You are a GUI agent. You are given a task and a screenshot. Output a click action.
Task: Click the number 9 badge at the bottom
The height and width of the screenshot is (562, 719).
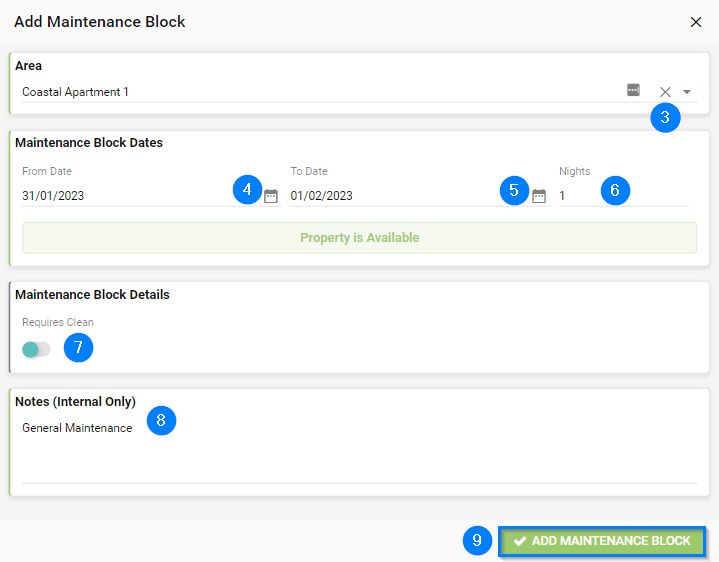477,541
